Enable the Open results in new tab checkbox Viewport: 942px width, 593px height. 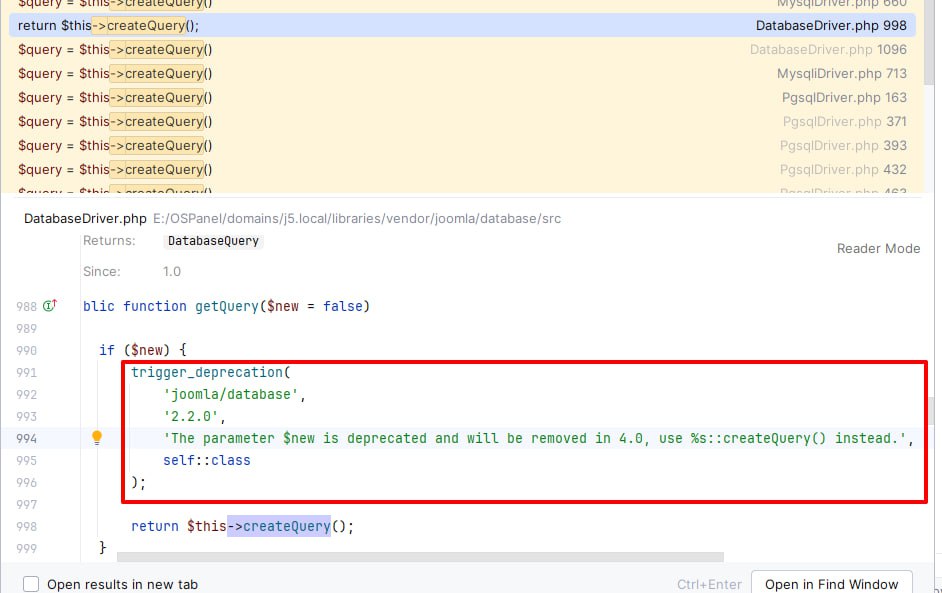(31, 584)
